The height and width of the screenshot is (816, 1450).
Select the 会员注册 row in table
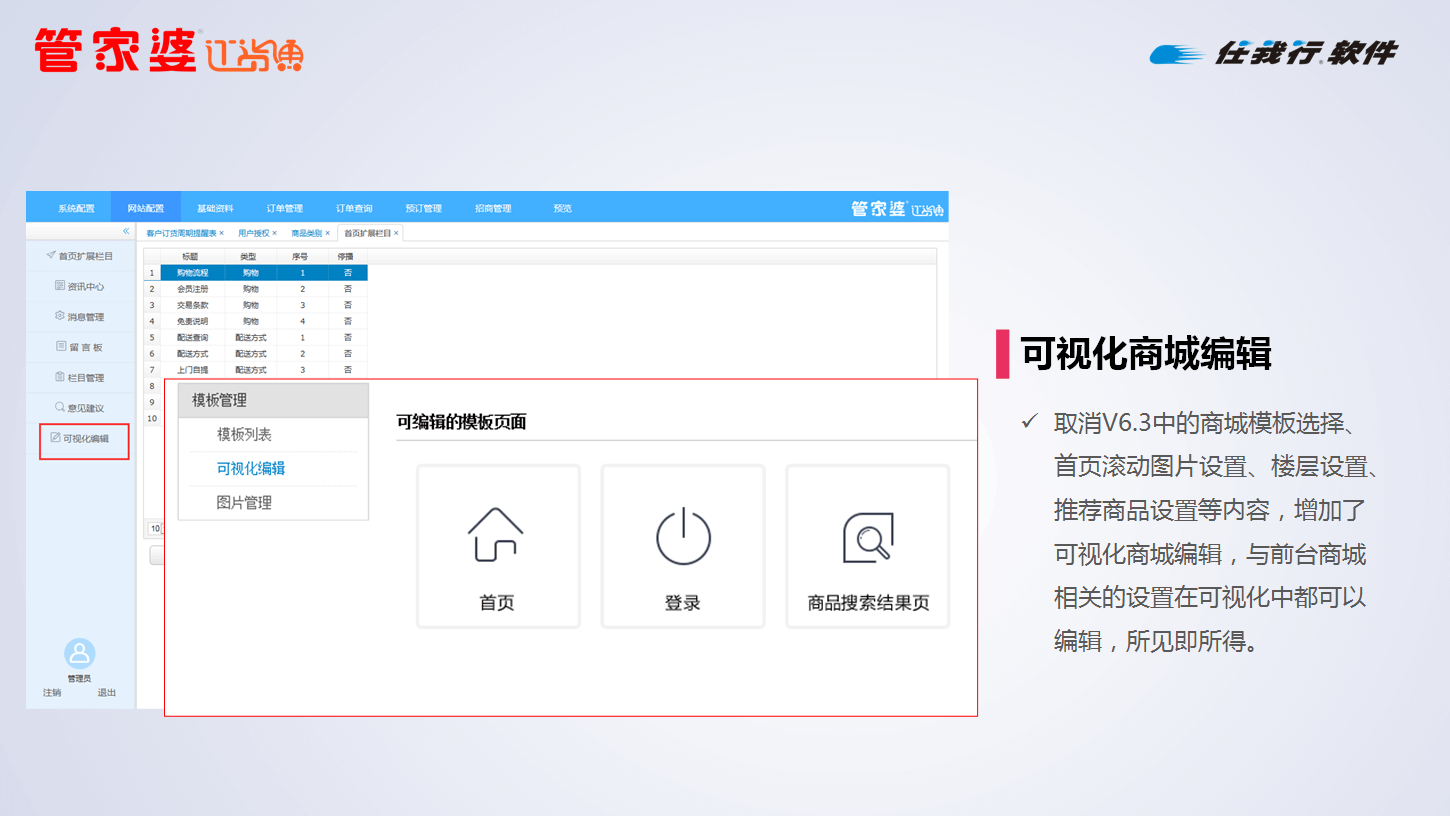(192, 289)
